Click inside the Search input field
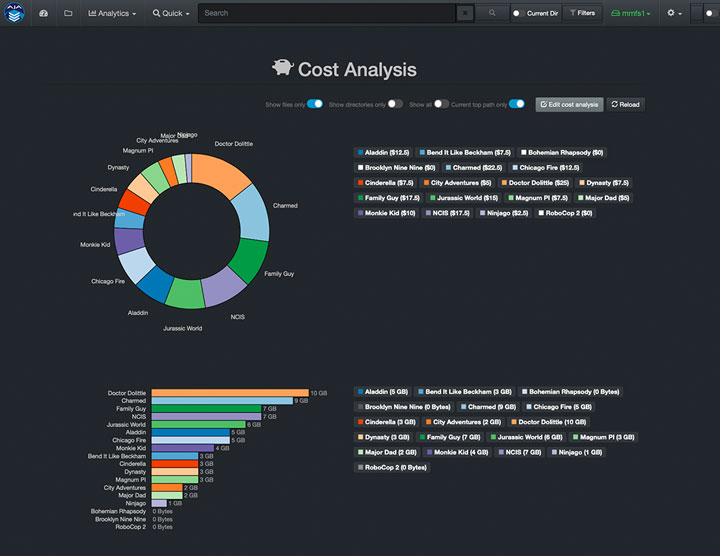This screenshot has height=556, width=720. tap(327, 13)
